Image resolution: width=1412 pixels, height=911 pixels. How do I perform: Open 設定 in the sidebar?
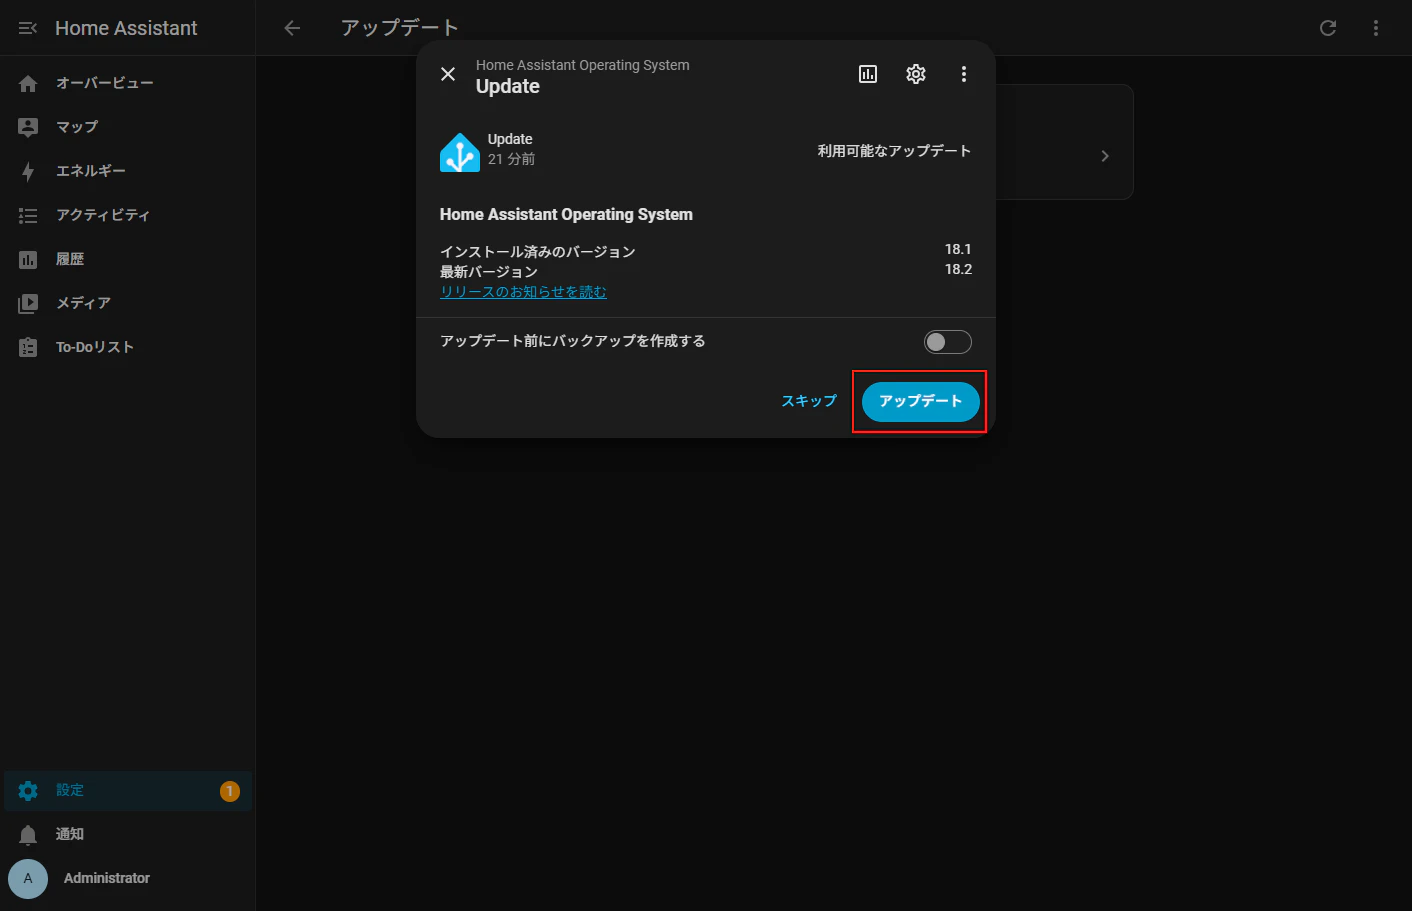tap(128, 791)
